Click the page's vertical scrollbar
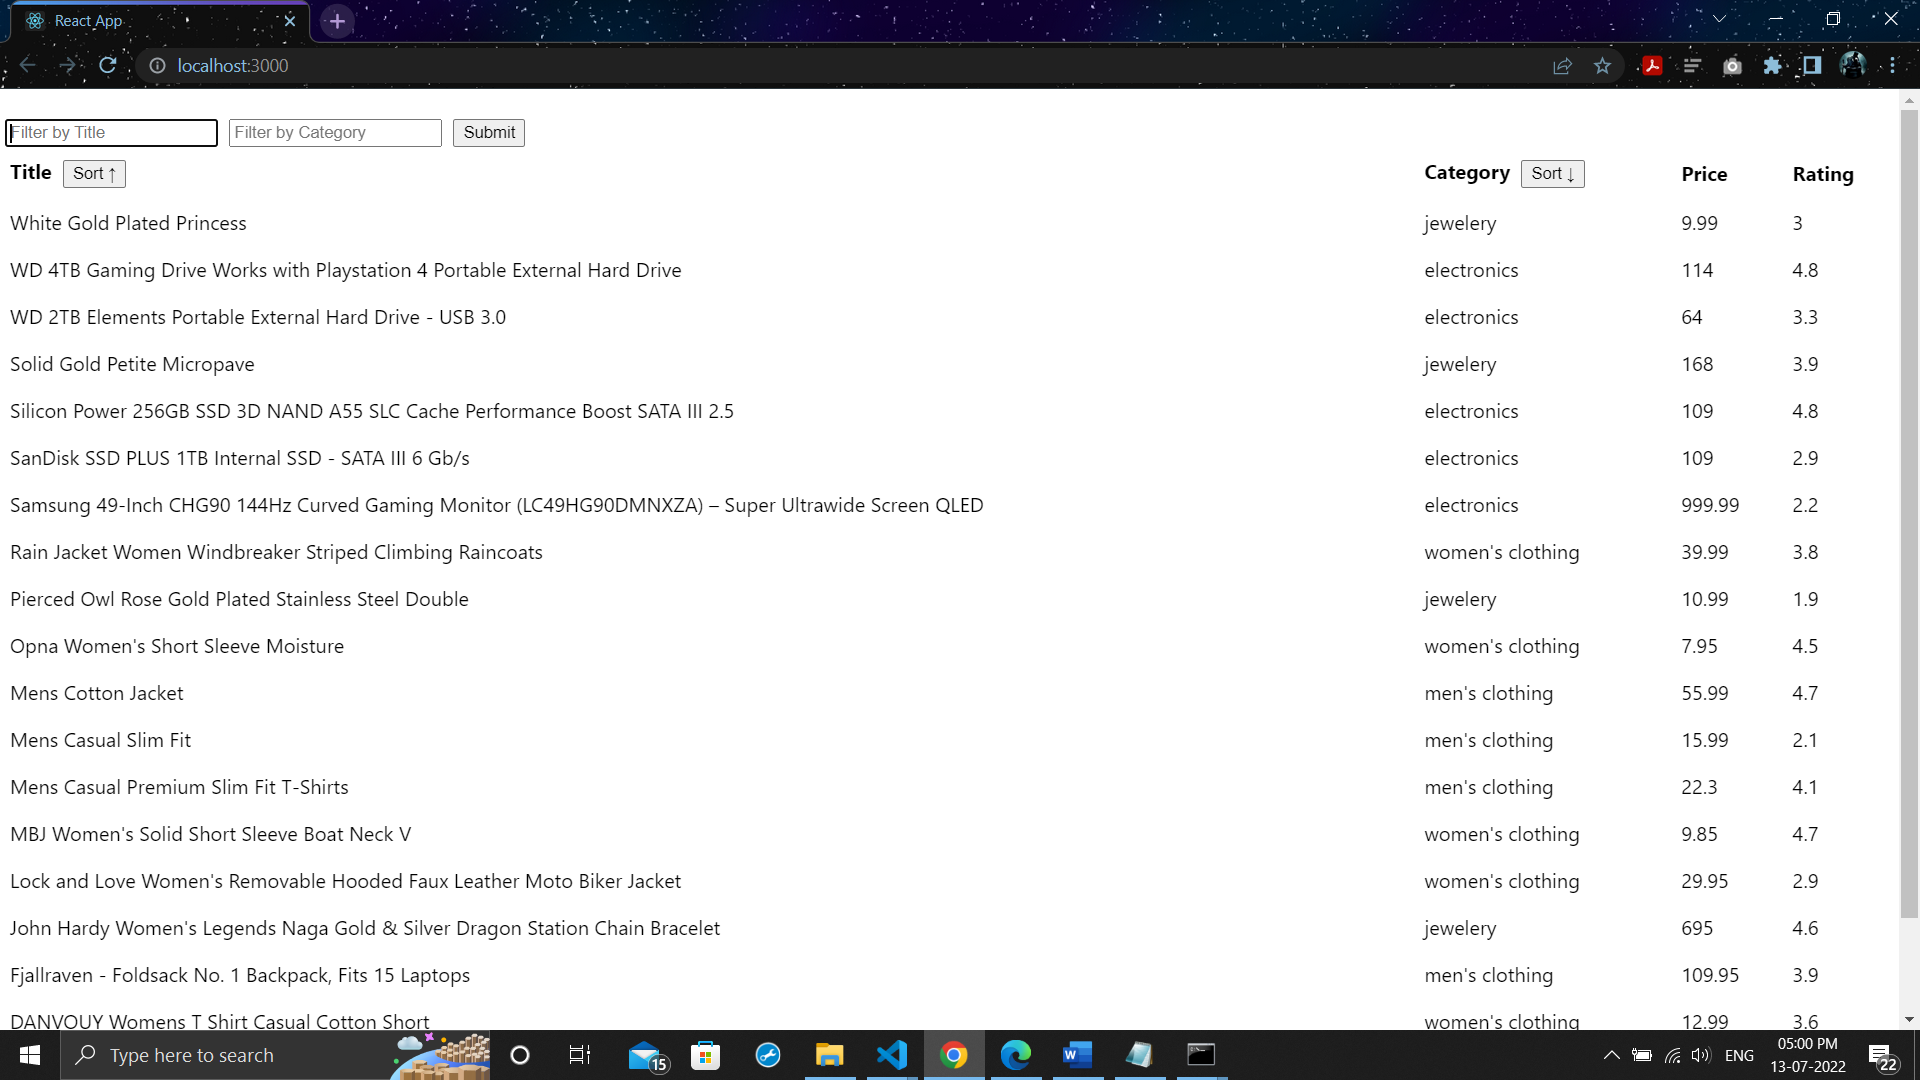Viewport: 1920px width, 1080px height. click(1909, 512)
